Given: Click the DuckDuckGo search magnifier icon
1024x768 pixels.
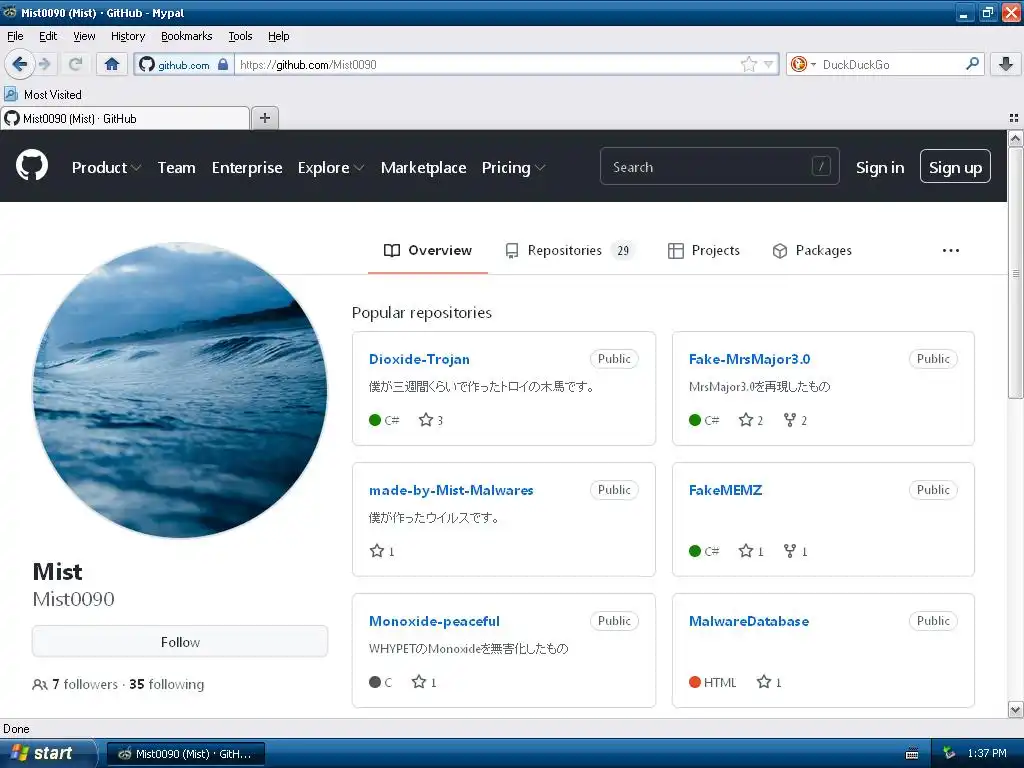Looking at the screenshot, I should click(972, 63).
